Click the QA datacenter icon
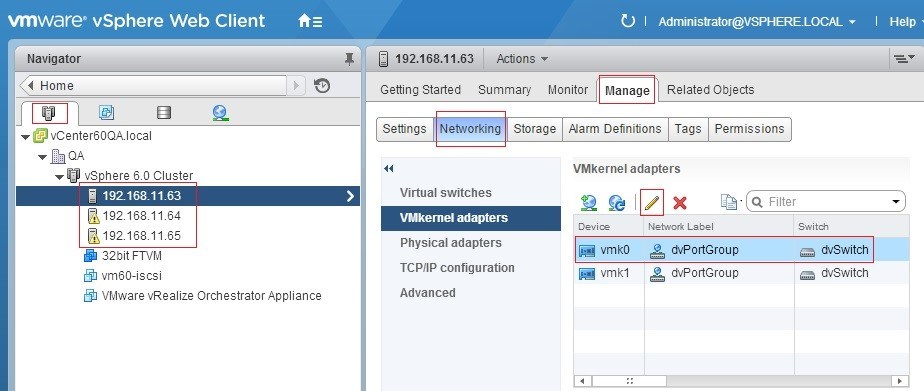 click(58, 155)
